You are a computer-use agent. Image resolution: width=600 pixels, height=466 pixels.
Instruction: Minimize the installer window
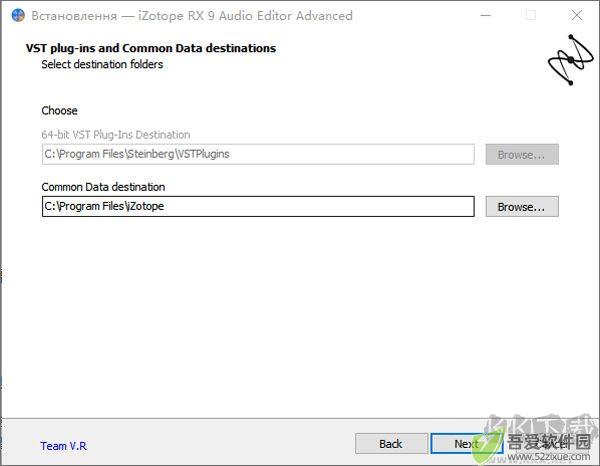pyautogui.click(x=486, y=15)
